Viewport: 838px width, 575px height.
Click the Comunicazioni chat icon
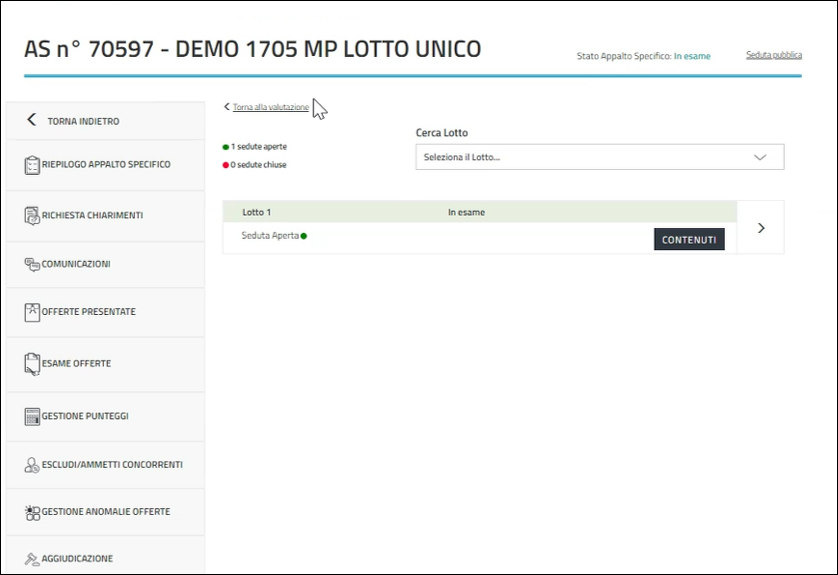32,264
